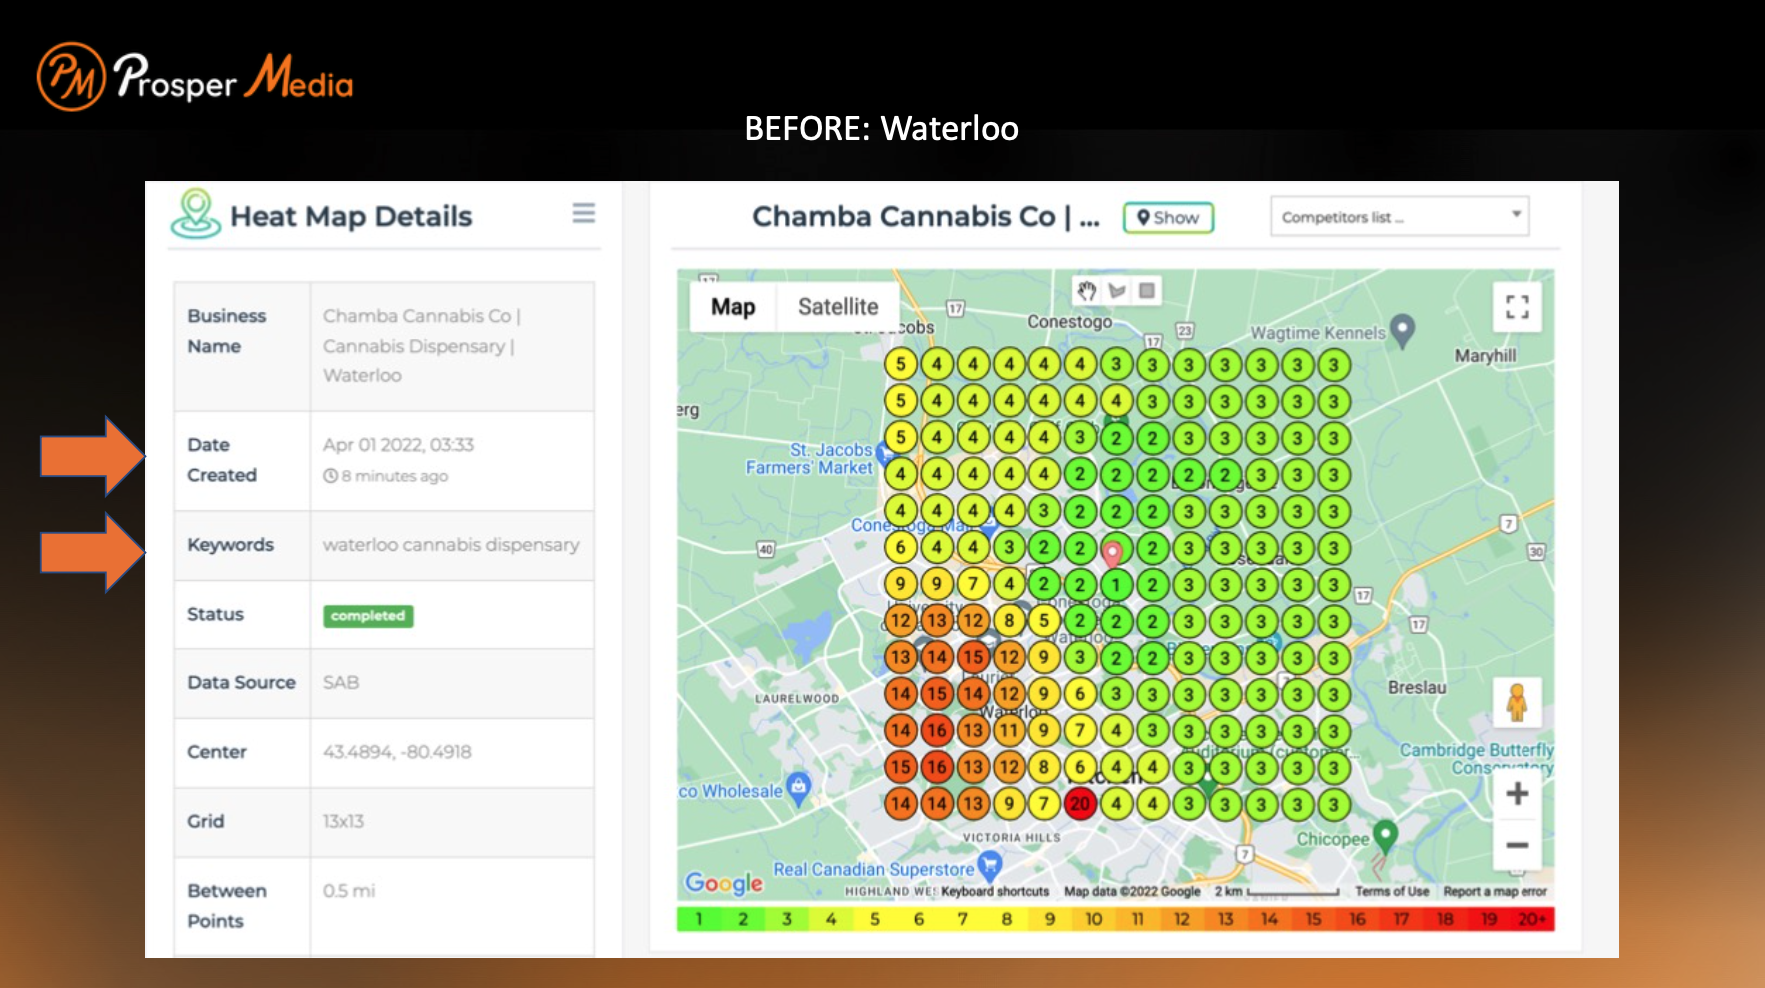Viewport: 1765px width, 988px height.
Task: Open the Terms of Use link
Action: click(1392, 891)
